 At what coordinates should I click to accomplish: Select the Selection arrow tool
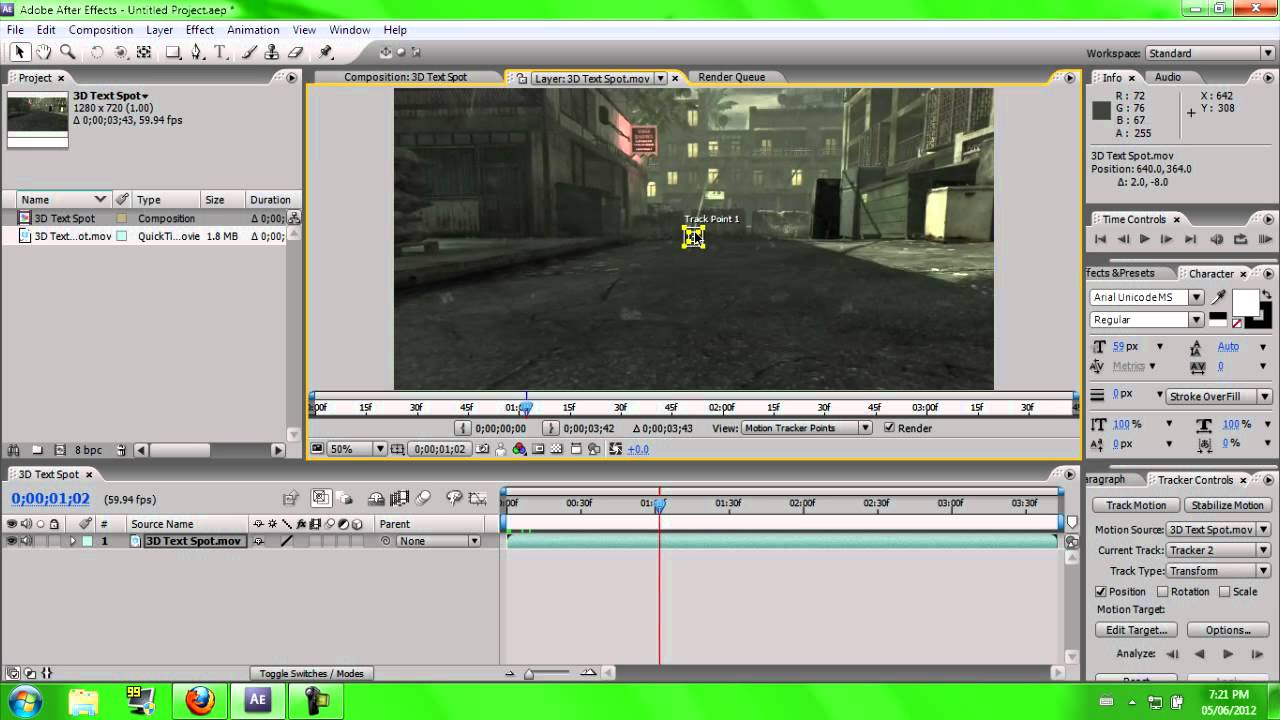[19, 52]
